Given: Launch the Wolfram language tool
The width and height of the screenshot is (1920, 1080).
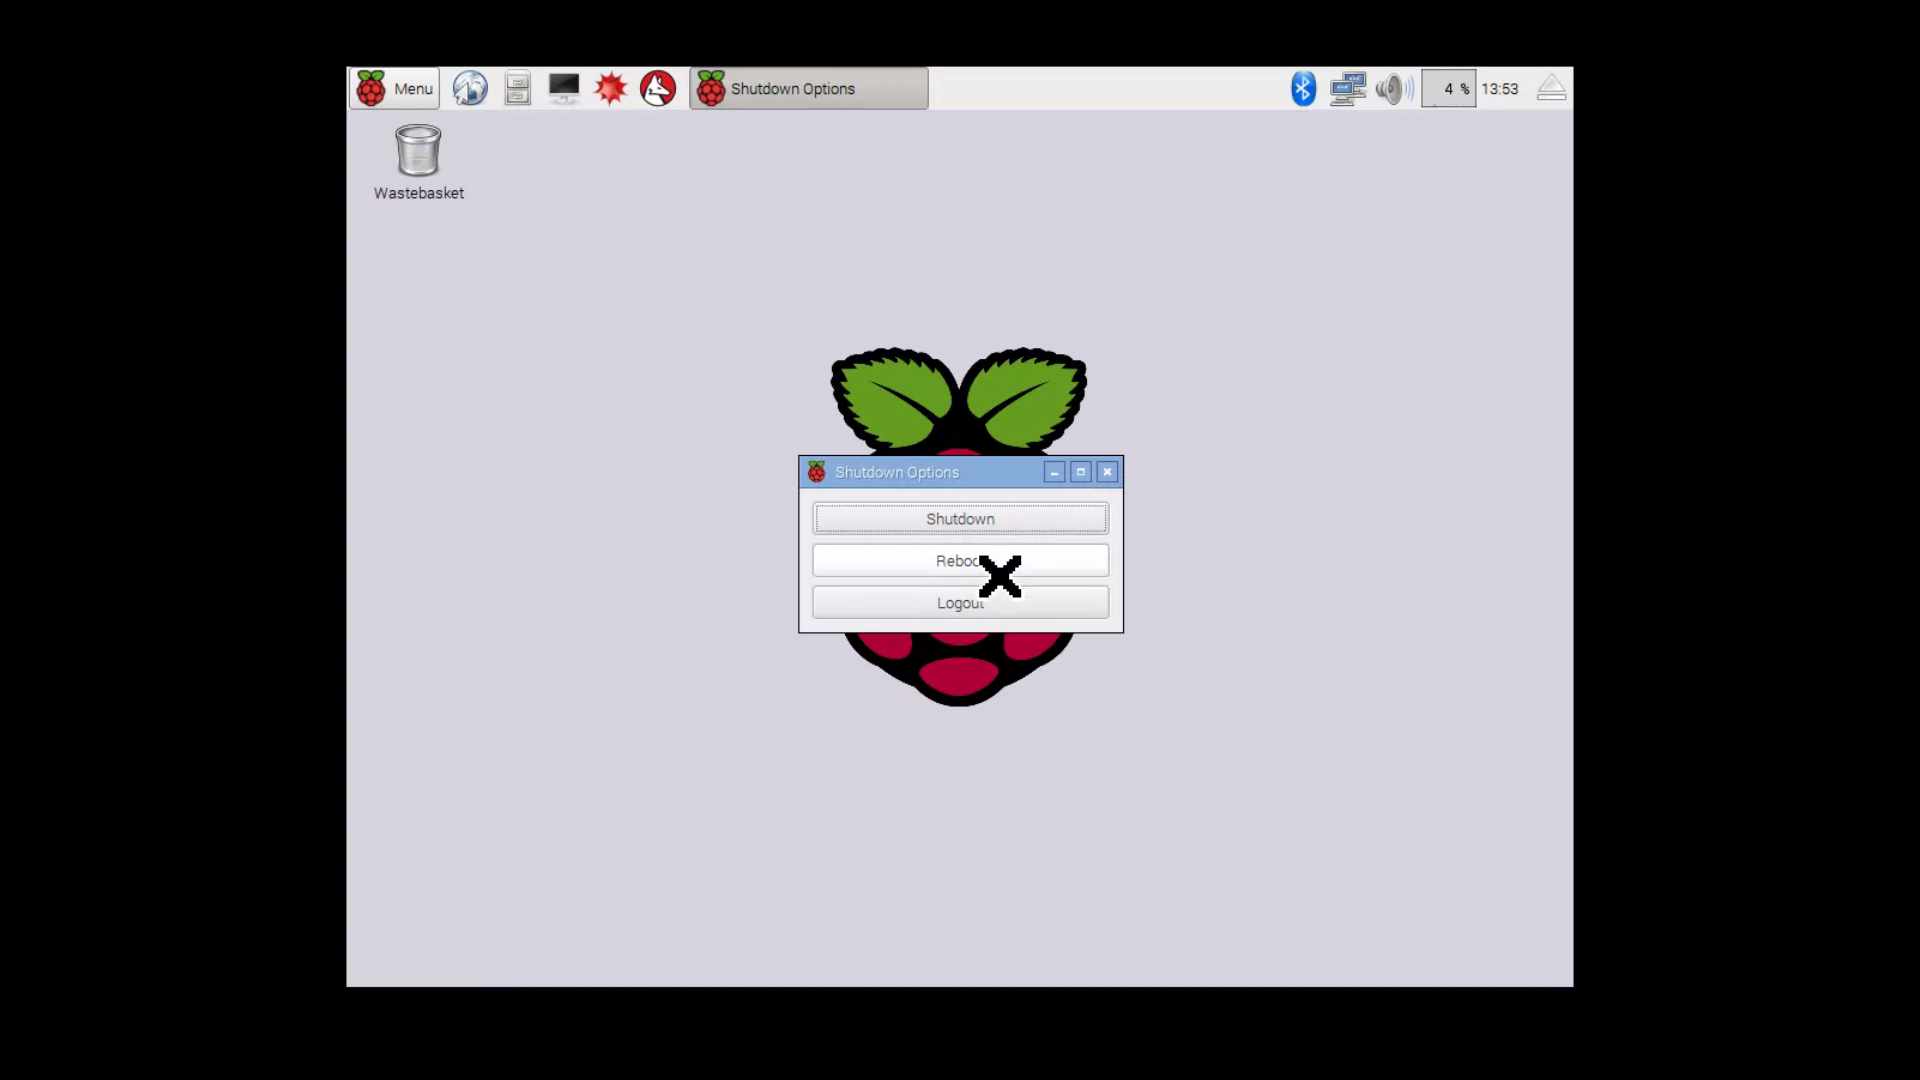Looking at the screenshot, I should [x=656, y=88].
